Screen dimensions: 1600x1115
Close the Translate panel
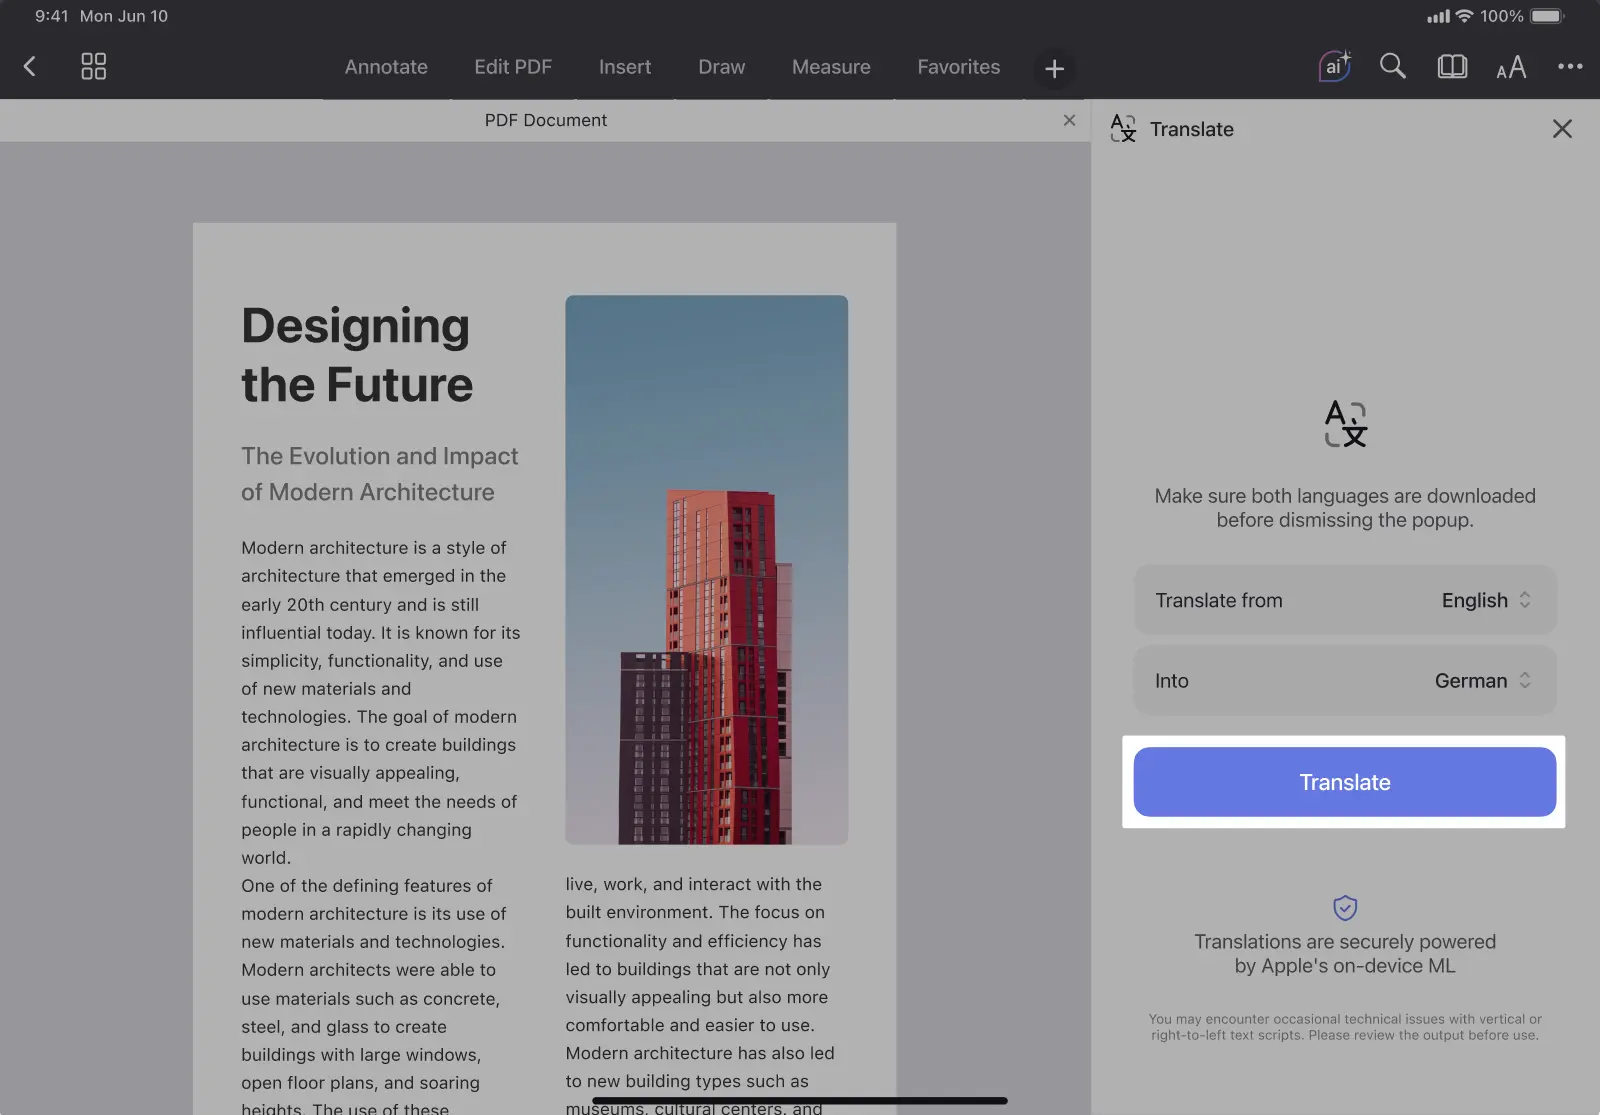pyautogui.click(x=1562, y=129)
